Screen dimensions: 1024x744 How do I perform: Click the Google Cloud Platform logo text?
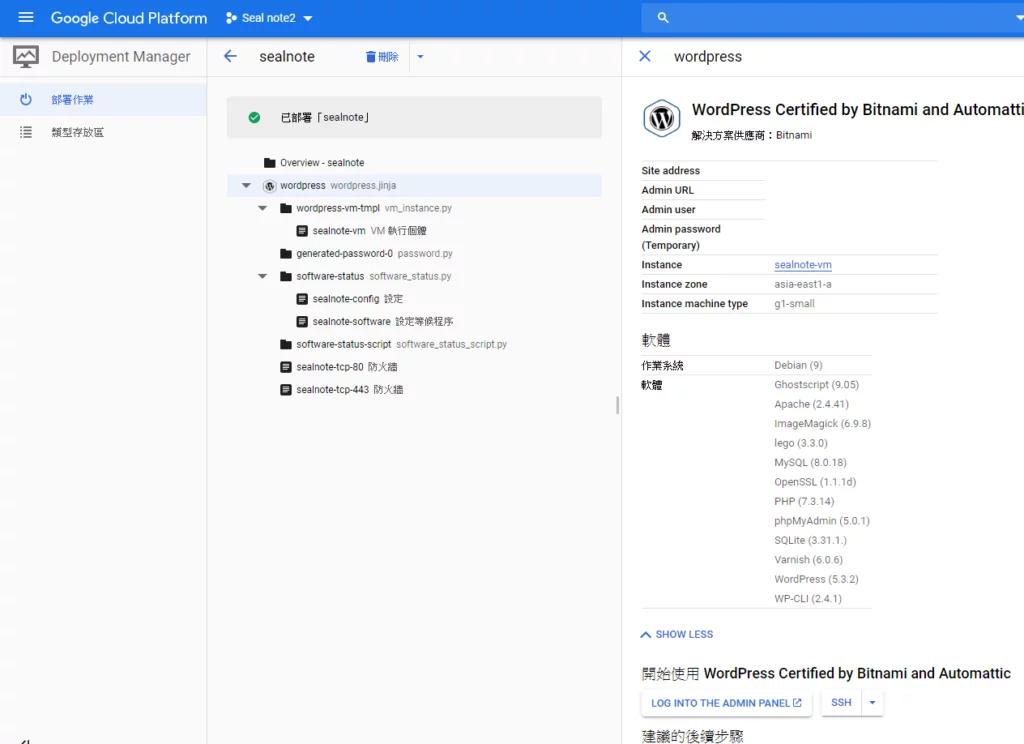point(129,18)
